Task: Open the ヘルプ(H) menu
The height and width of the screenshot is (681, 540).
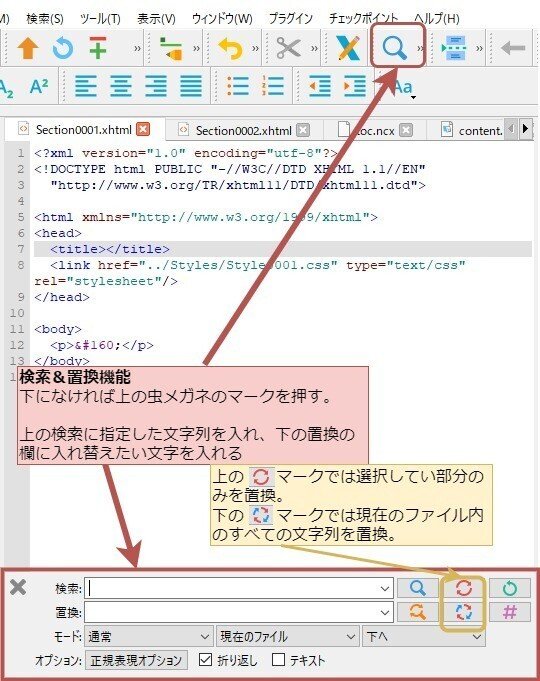Action: pyautogui.click(x=437, y=19)
